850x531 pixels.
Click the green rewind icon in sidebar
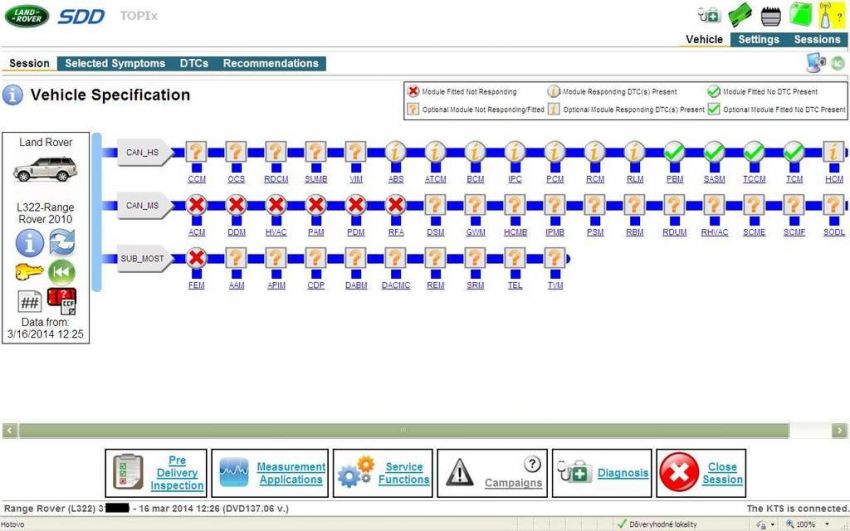[62, 271]
